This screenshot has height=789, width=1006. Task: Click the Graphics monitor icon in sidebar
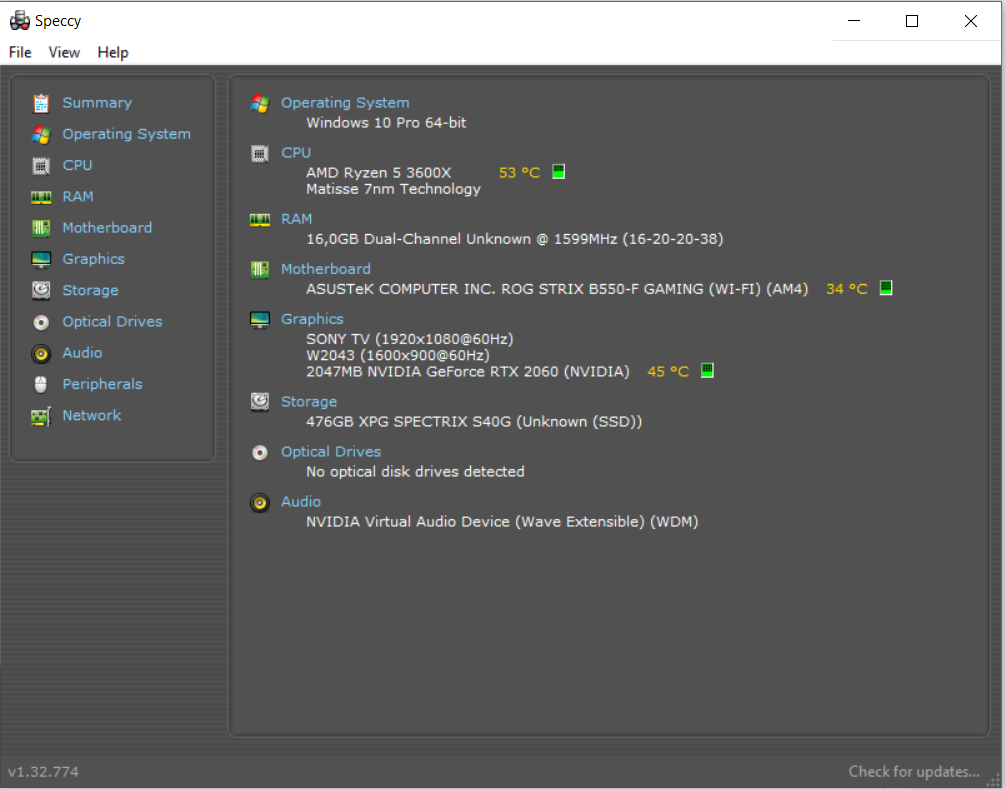pos(41,260)
